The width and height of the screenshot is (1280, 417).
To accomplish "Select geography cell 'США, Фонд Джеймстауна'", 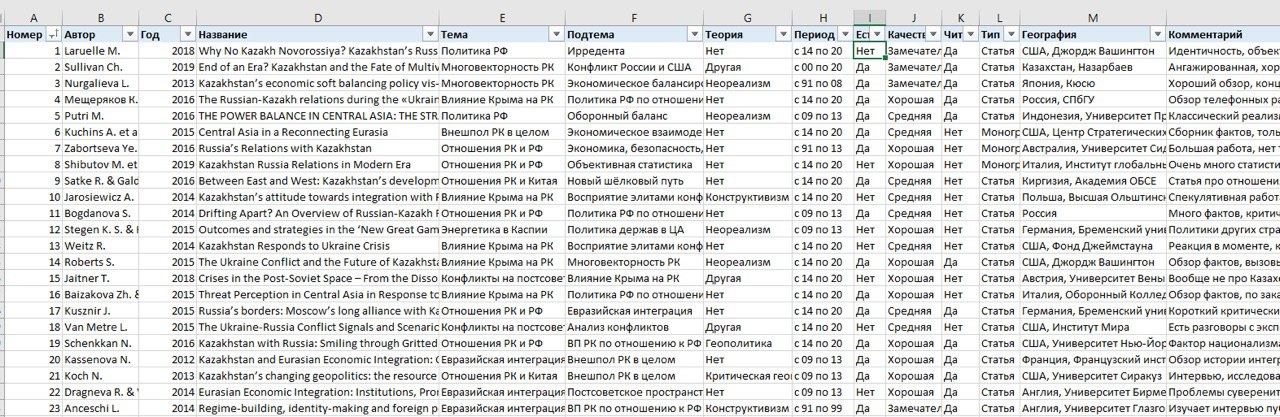I will click(1093, 246).
